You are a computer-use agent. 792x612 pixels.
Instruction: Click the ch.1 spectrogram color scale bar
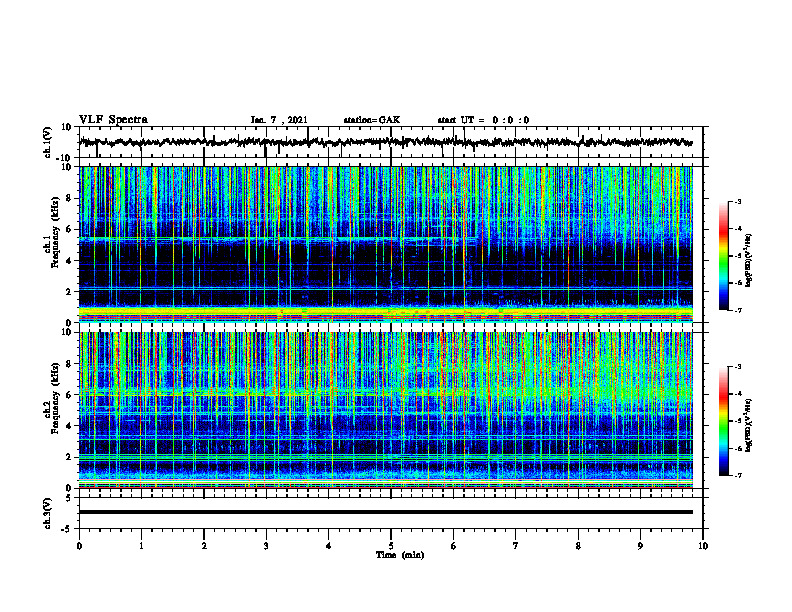723,256
